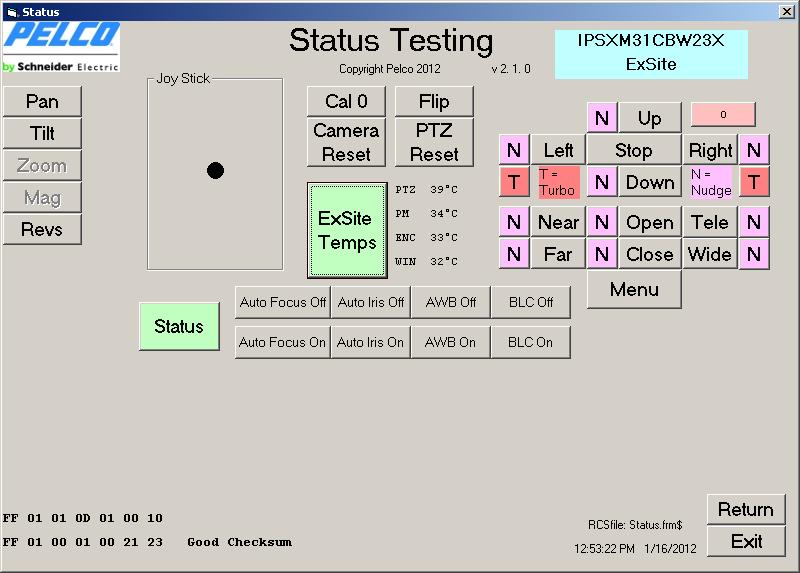Click the BLC Off button
The height and width of the screenshot is (573, 800).
tap(531, 302)
